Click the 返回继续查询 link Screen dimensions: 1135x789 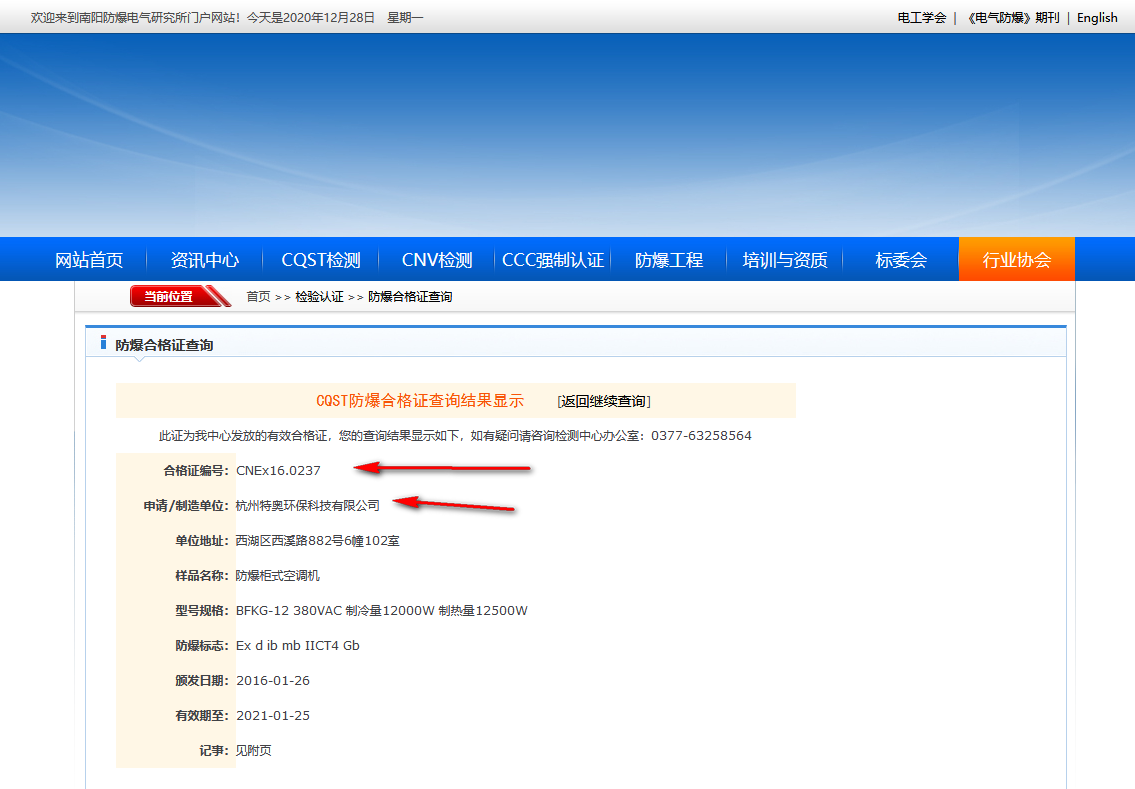point(604,401)
